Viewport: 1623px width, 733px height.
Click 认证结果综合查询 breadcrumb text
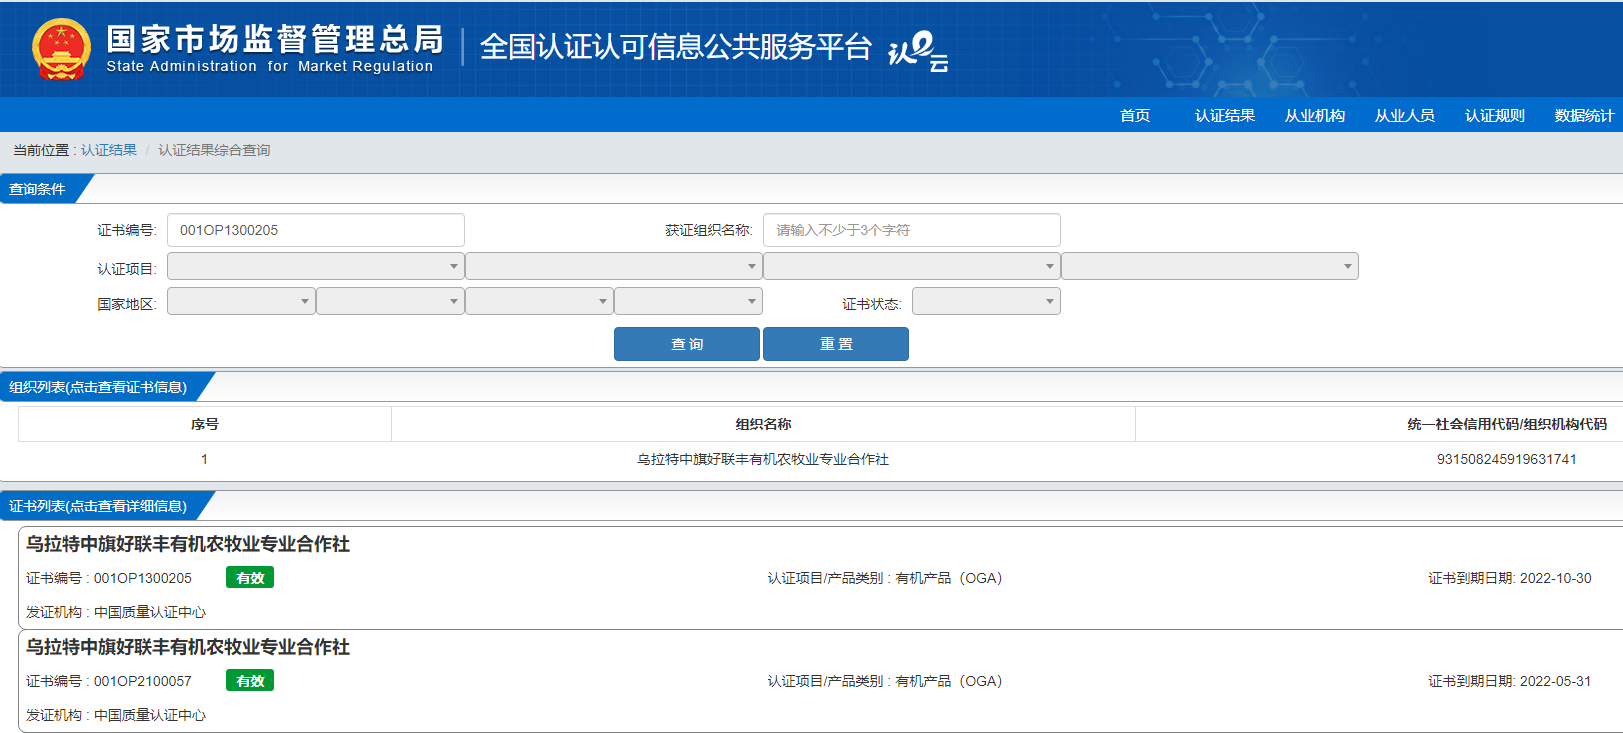click(x=214, y=150)
